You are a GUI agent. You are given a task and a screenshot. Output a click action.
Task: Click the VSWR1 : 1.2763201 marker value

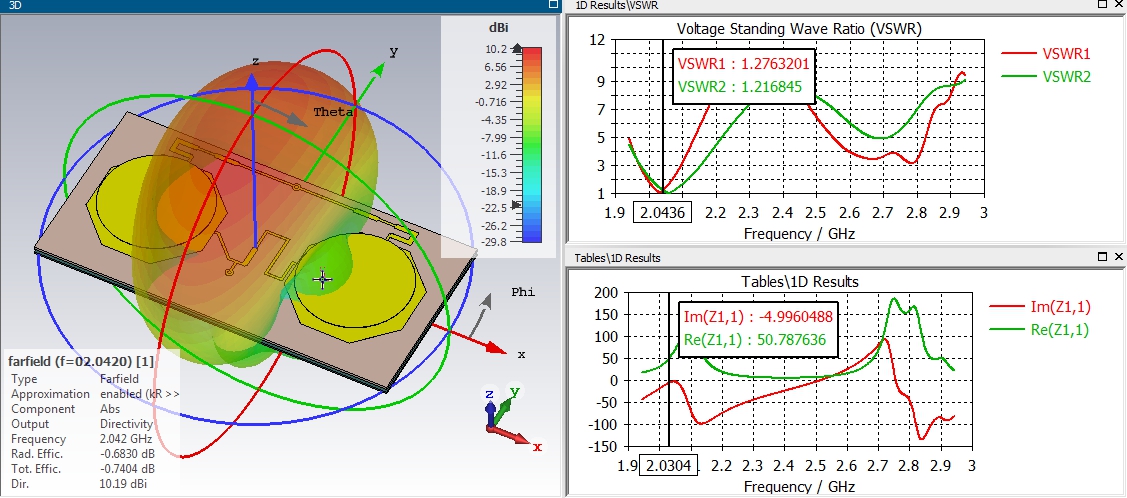pyautogui.click(x=744, y=64)
